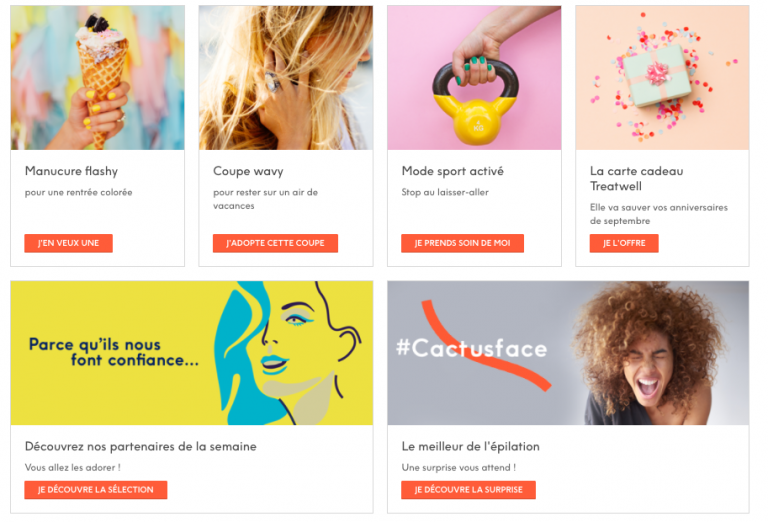
Task: Select "Découvrez nos partenaires de la semaine" title
Action: coord(141,447)
